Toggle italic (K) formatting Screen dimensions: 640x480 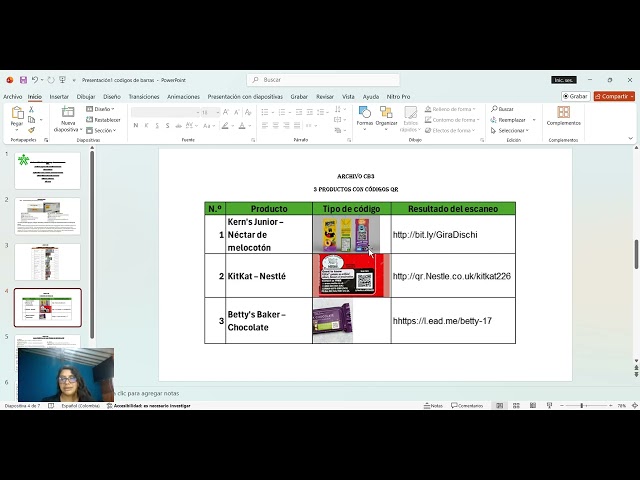pos(147,126)
